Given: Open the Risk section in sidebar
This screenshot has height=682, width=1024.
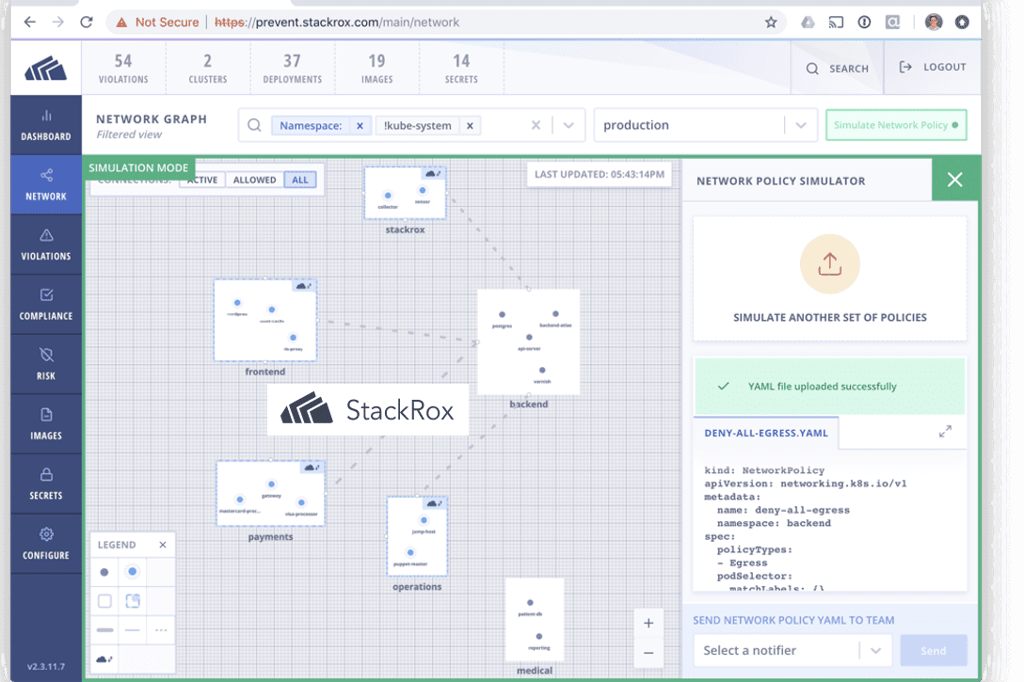Looking at the screenshot, I should [x=46, y=365].
